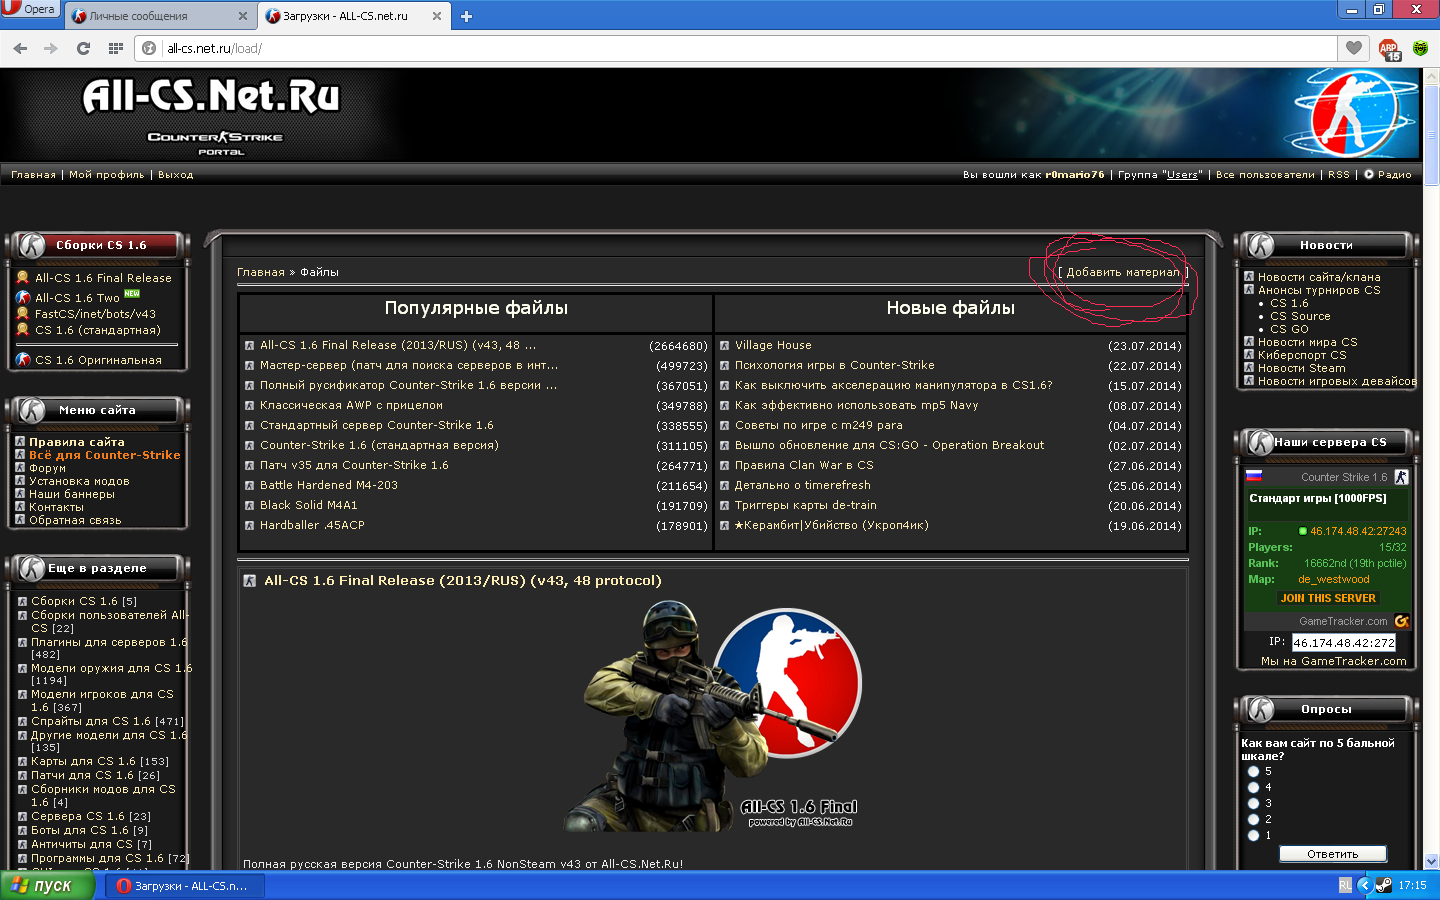Open CS Source tournament announcements

pos(1300,316)
